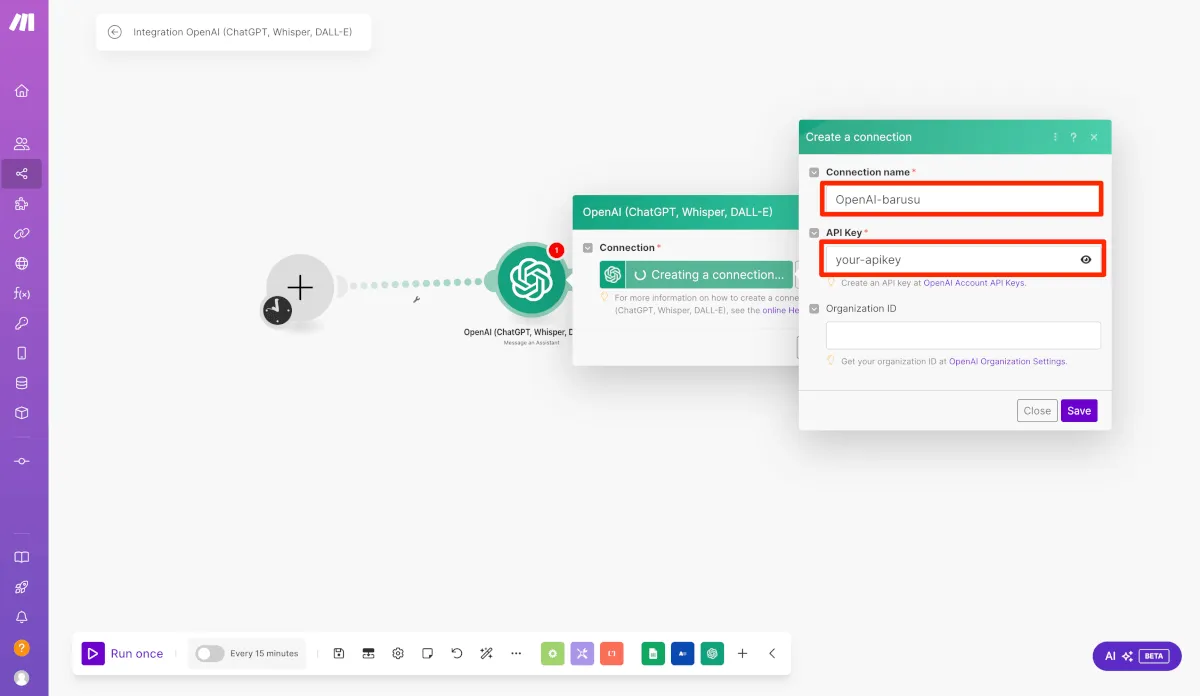This screenshot has width=1200, height=696.
Task: Open Connections link icon in sidebar
Action: click(22, 234)
